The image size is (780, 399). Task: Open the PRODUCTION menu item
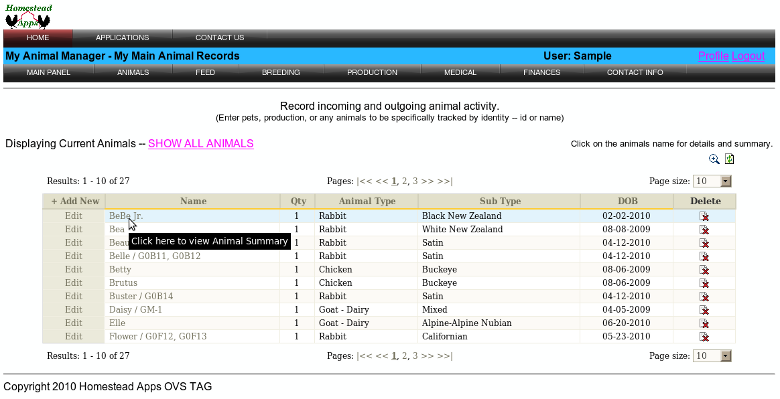pyautogui.click(x=372, y=73)
